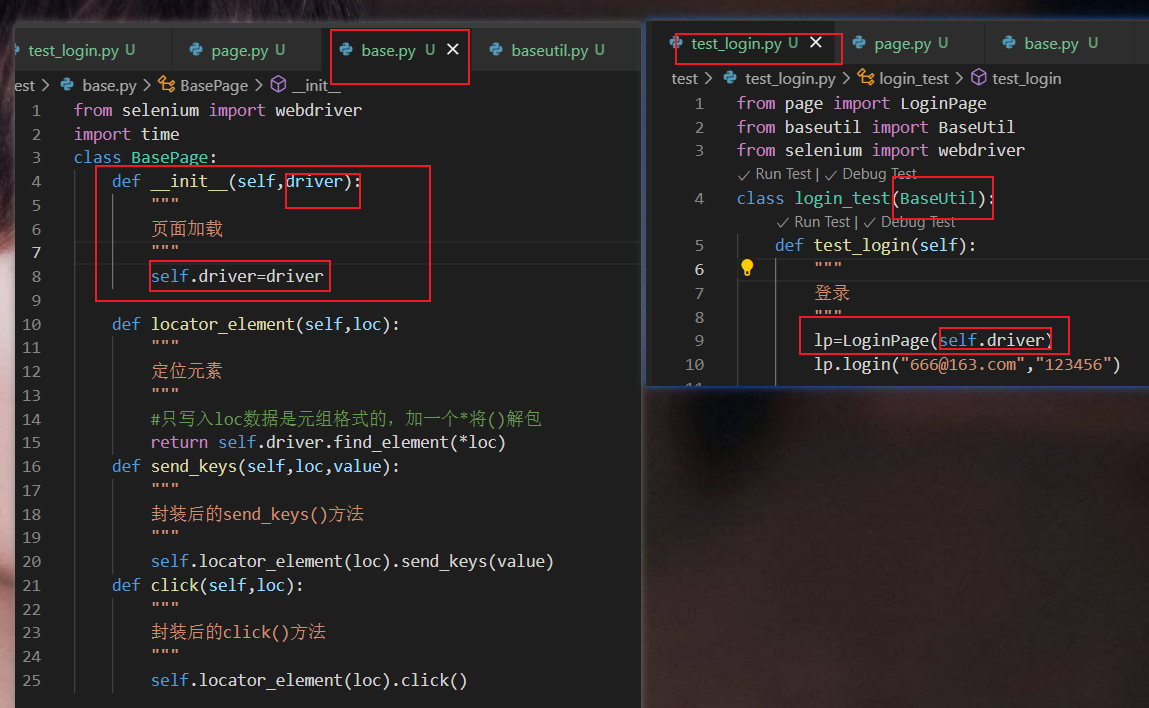Click Python file icon in left breadcrumb
Screen dimensions: 1149x708
click(67, 84)
